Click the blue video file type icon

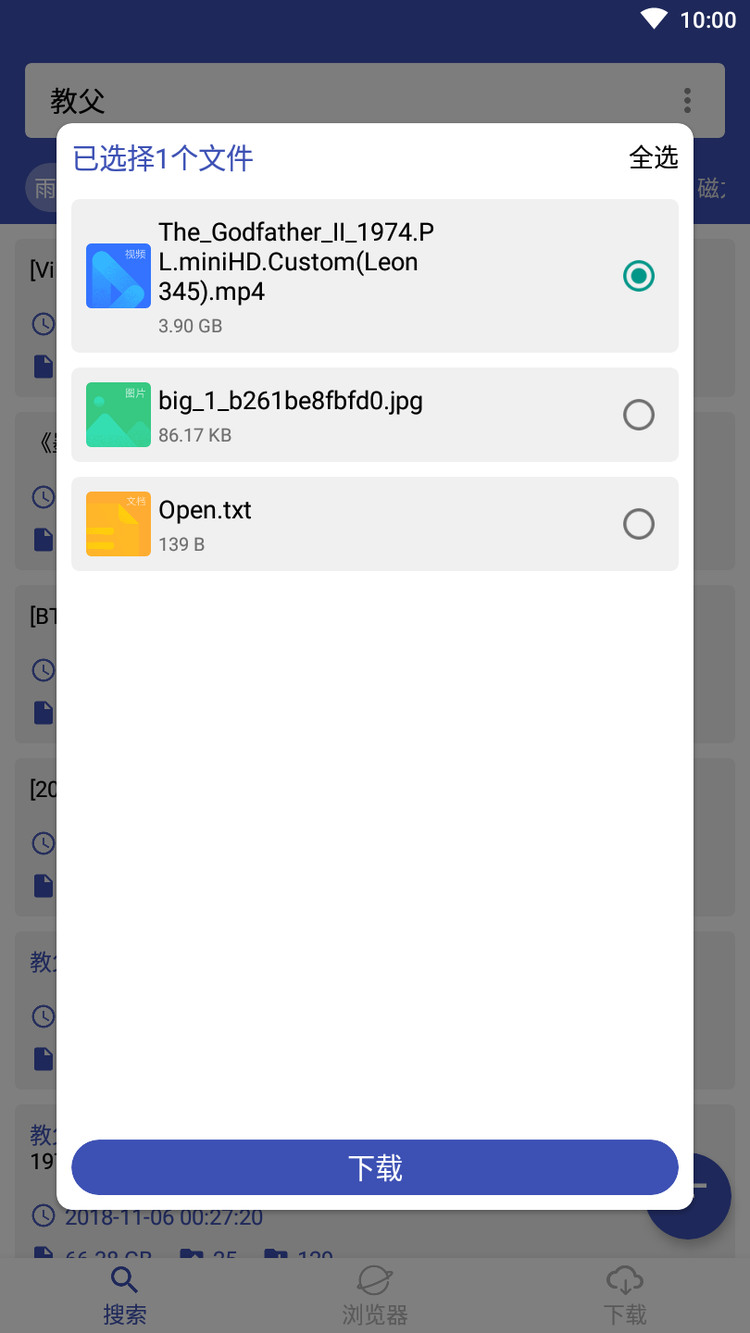click(x=118, y=275)
